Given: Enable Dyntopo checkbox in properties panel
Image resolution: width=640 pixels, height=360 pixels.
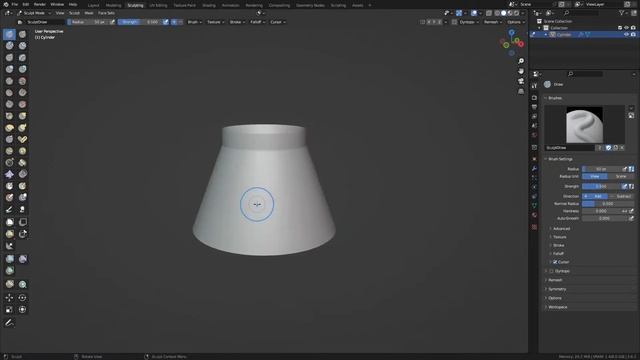Looking at the screenshot, I should click(x=551, y=271).
